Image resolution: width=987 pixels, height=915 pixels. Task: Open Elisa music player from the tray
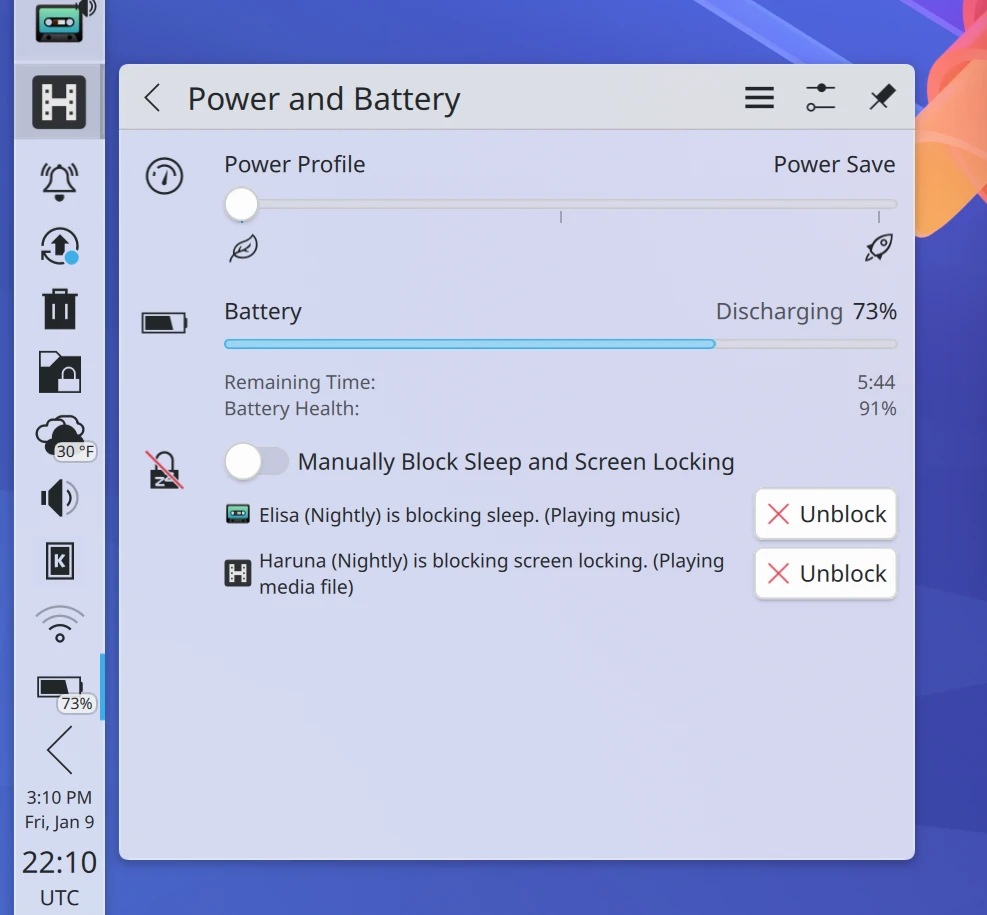coord(59,27)
